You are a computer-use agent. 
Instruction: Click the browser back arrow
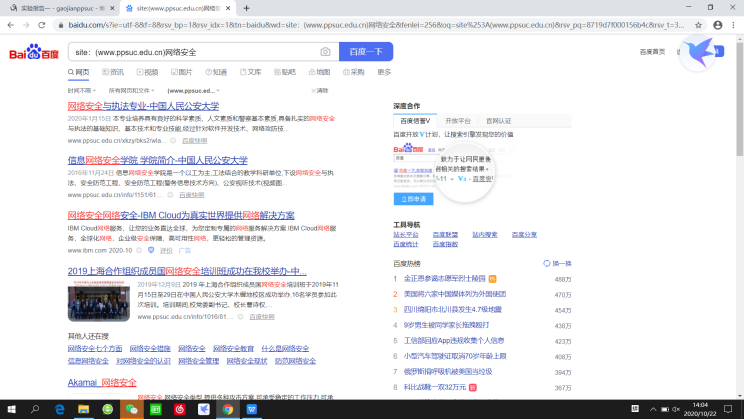point(10,25)
